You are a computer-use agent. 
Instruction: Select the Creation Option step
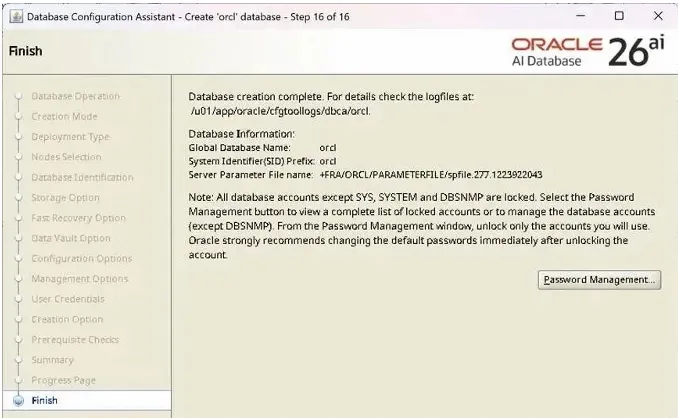(x=67, y=319)
